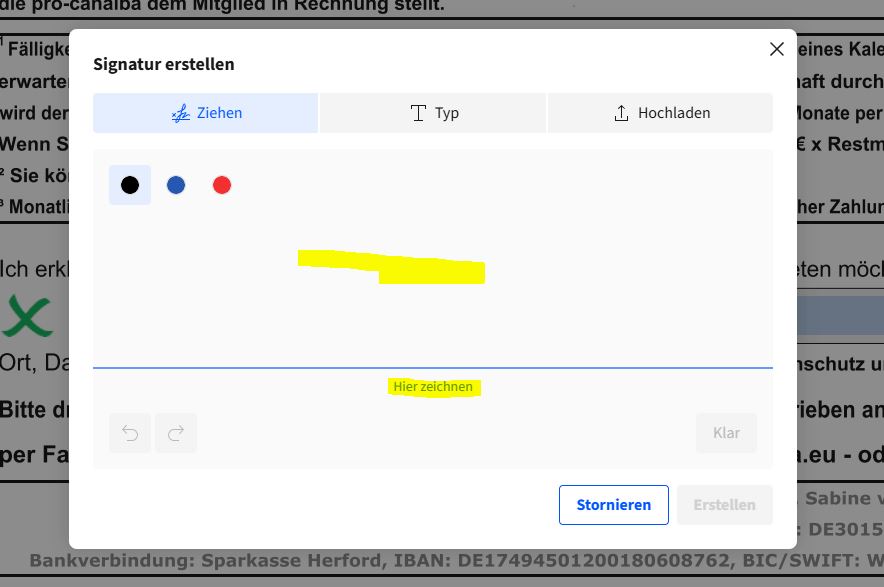884x587 pixels.
Task: Click the Erstellen button
Action: pos(725,505)
